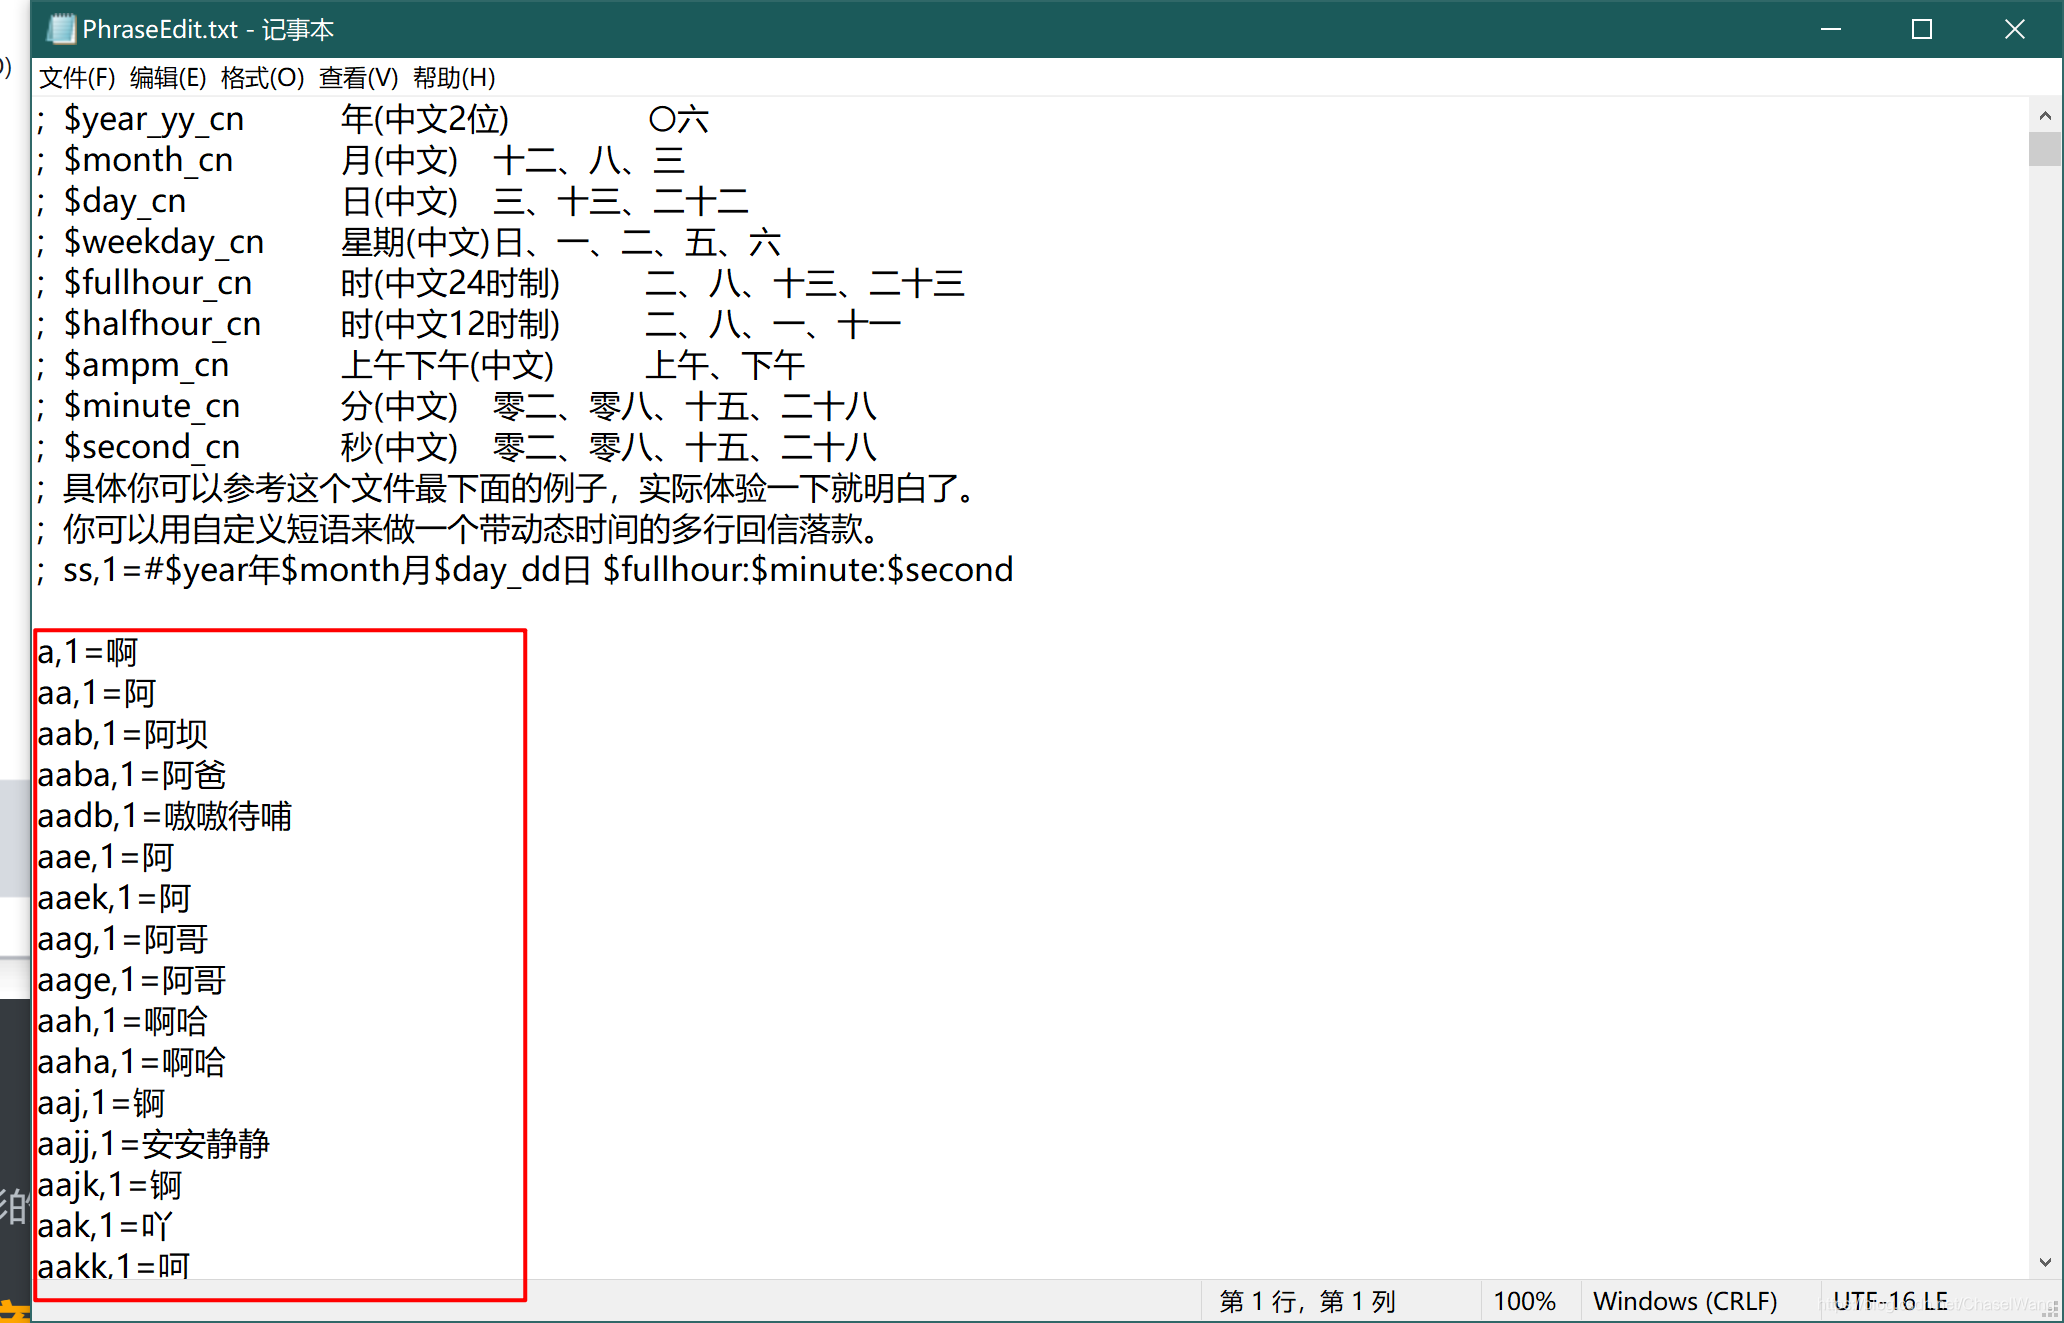2064x1323 pixels.
Task: Click the scrollbar up arrow
Action: coord(2045,116)
